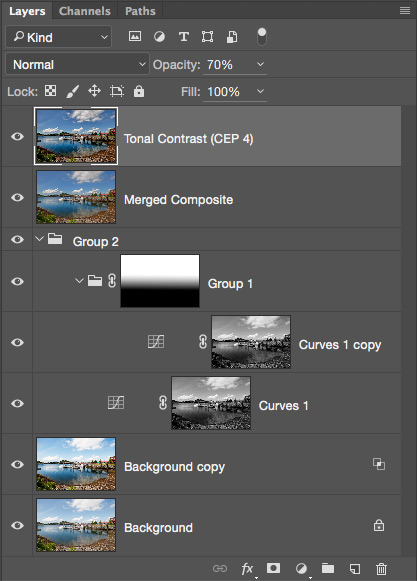Screen dimensions: 417x581
Task: Select the Group 1 gradient mask thumbnail
Action: coord(160,281)
